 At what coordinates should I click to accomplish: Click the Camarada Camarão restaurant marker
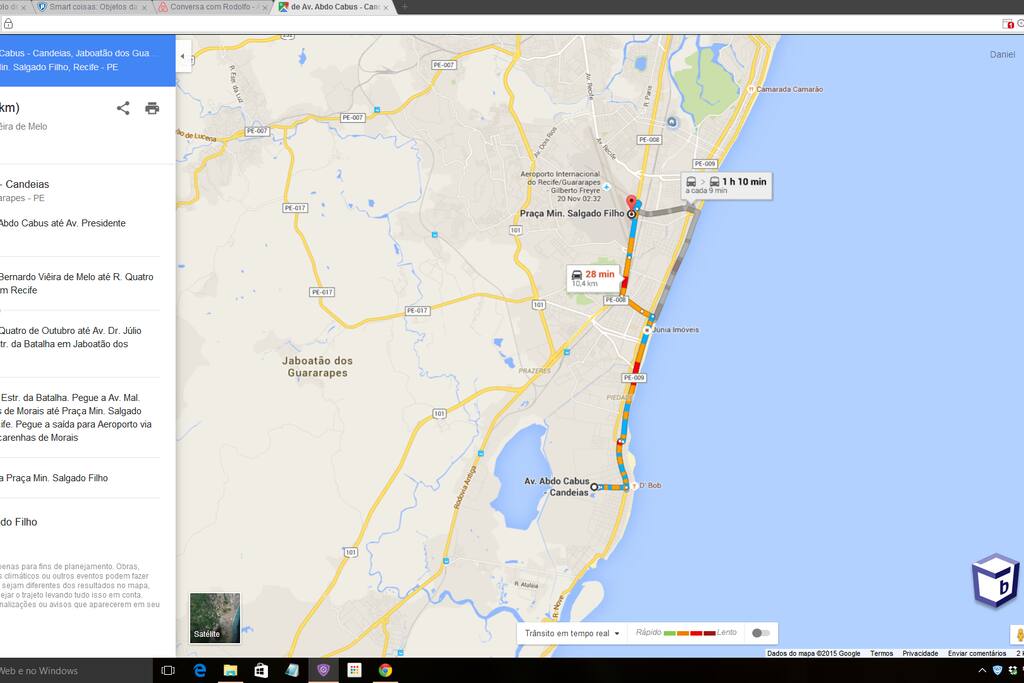(751, 89)
